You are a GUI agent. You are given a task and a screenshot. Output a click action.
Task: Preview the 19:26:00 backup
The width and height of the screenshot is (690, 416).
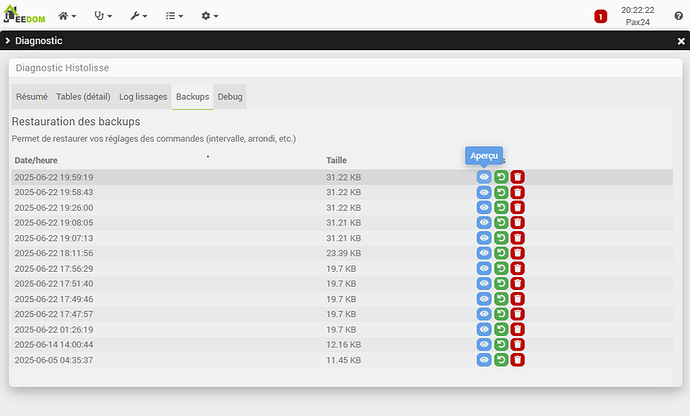coord(484,207)
